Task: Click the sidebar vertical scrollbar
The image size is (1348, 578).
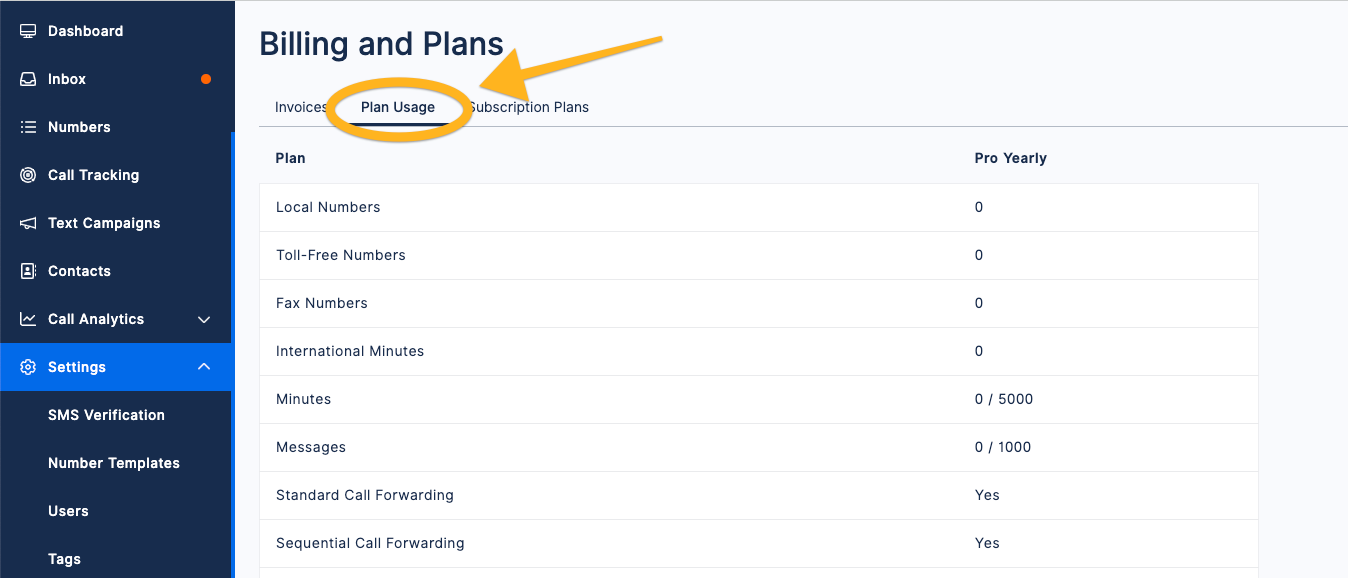Action: [233, 355]
